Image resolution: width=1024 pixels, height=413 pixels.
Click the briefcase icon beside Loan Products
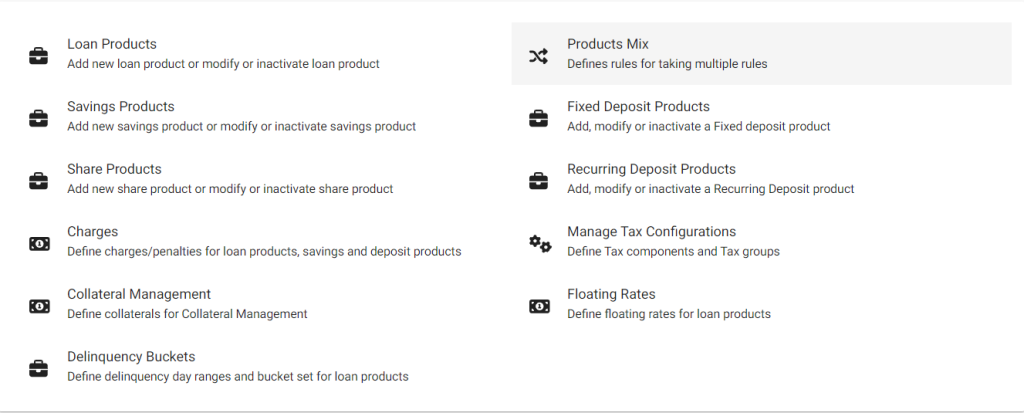click(x=39, y=56)
